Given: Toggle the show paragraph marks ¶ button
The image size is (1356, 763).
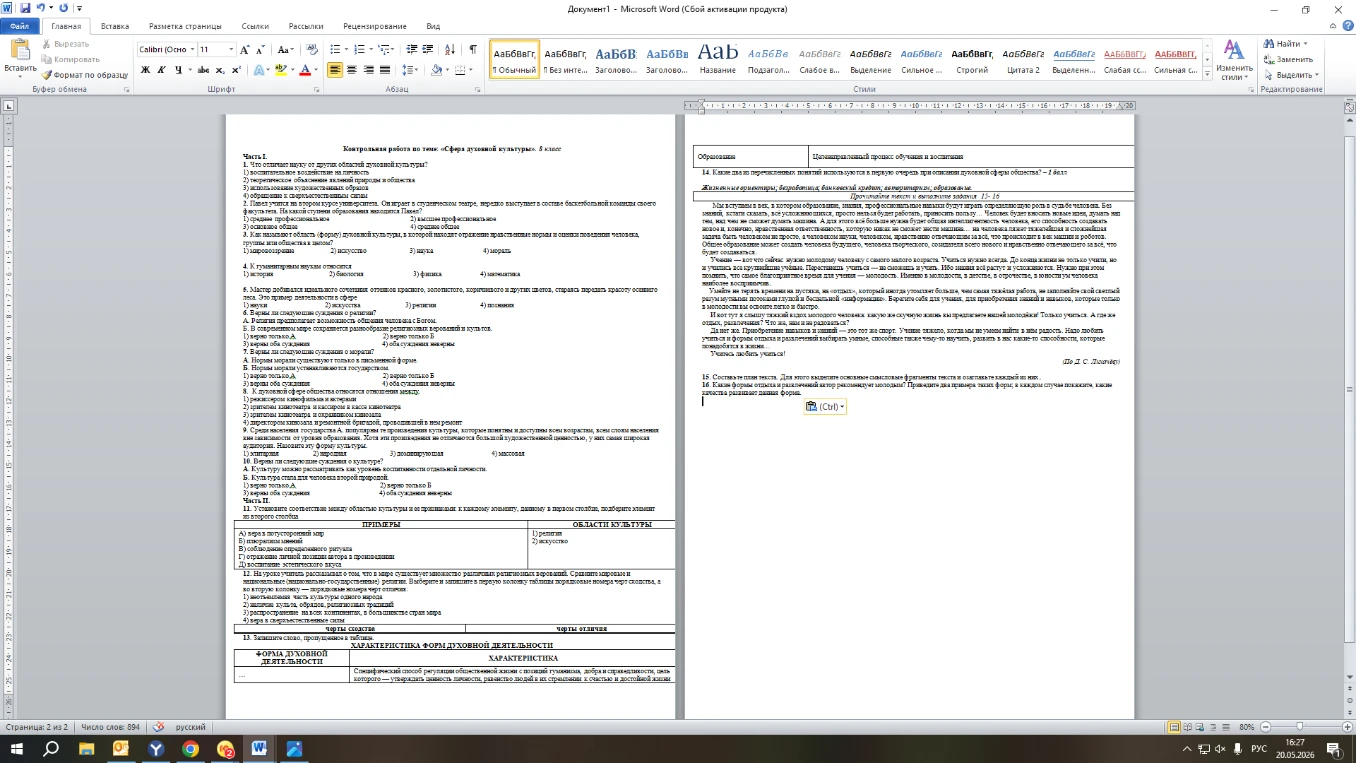Looking at the screenshot, I should click(x=473, y=49).
